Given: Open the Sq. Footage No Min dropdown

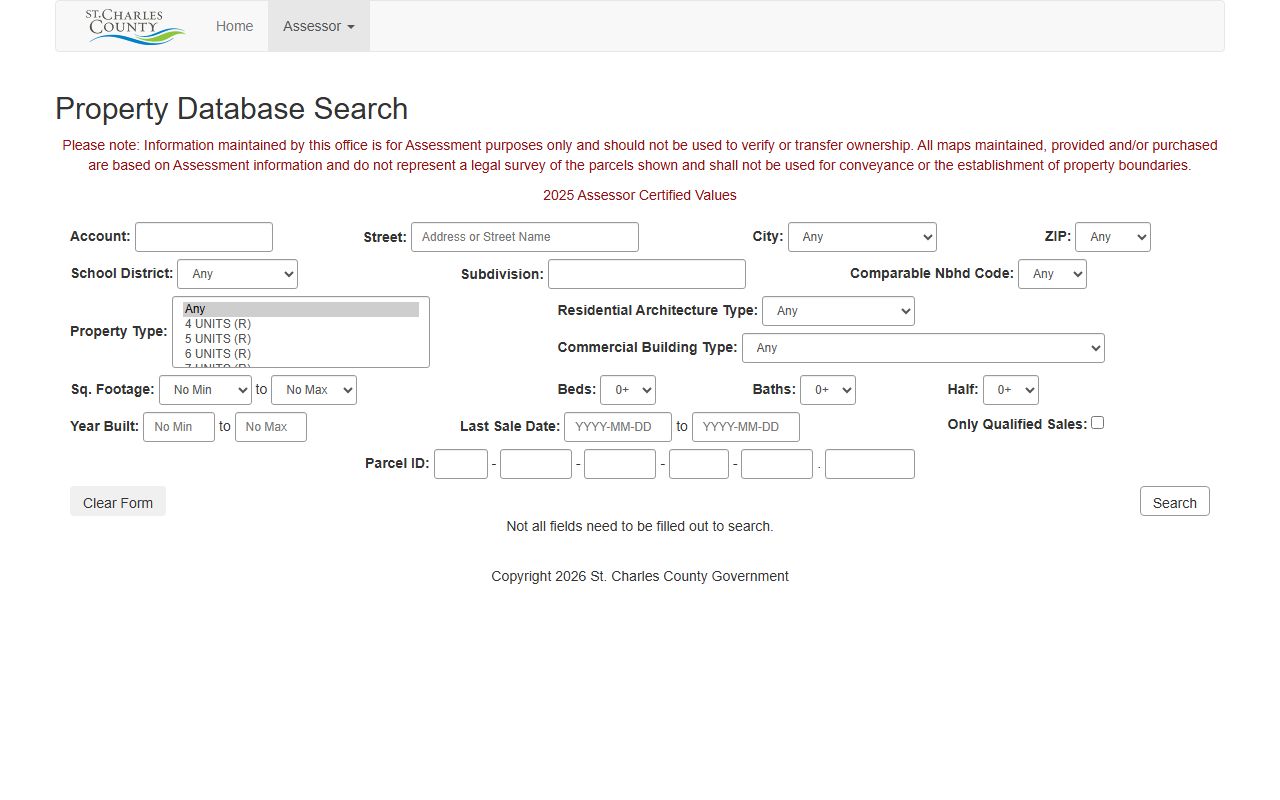Looking at the screenshot, I should [x=205, y=390].
